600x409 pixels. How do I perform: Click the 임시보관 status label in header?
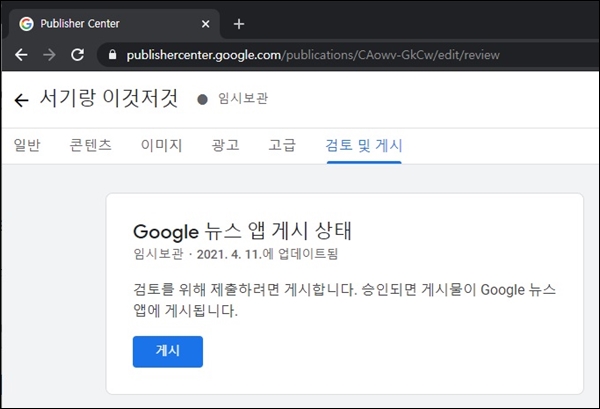[x=243, y=99]
